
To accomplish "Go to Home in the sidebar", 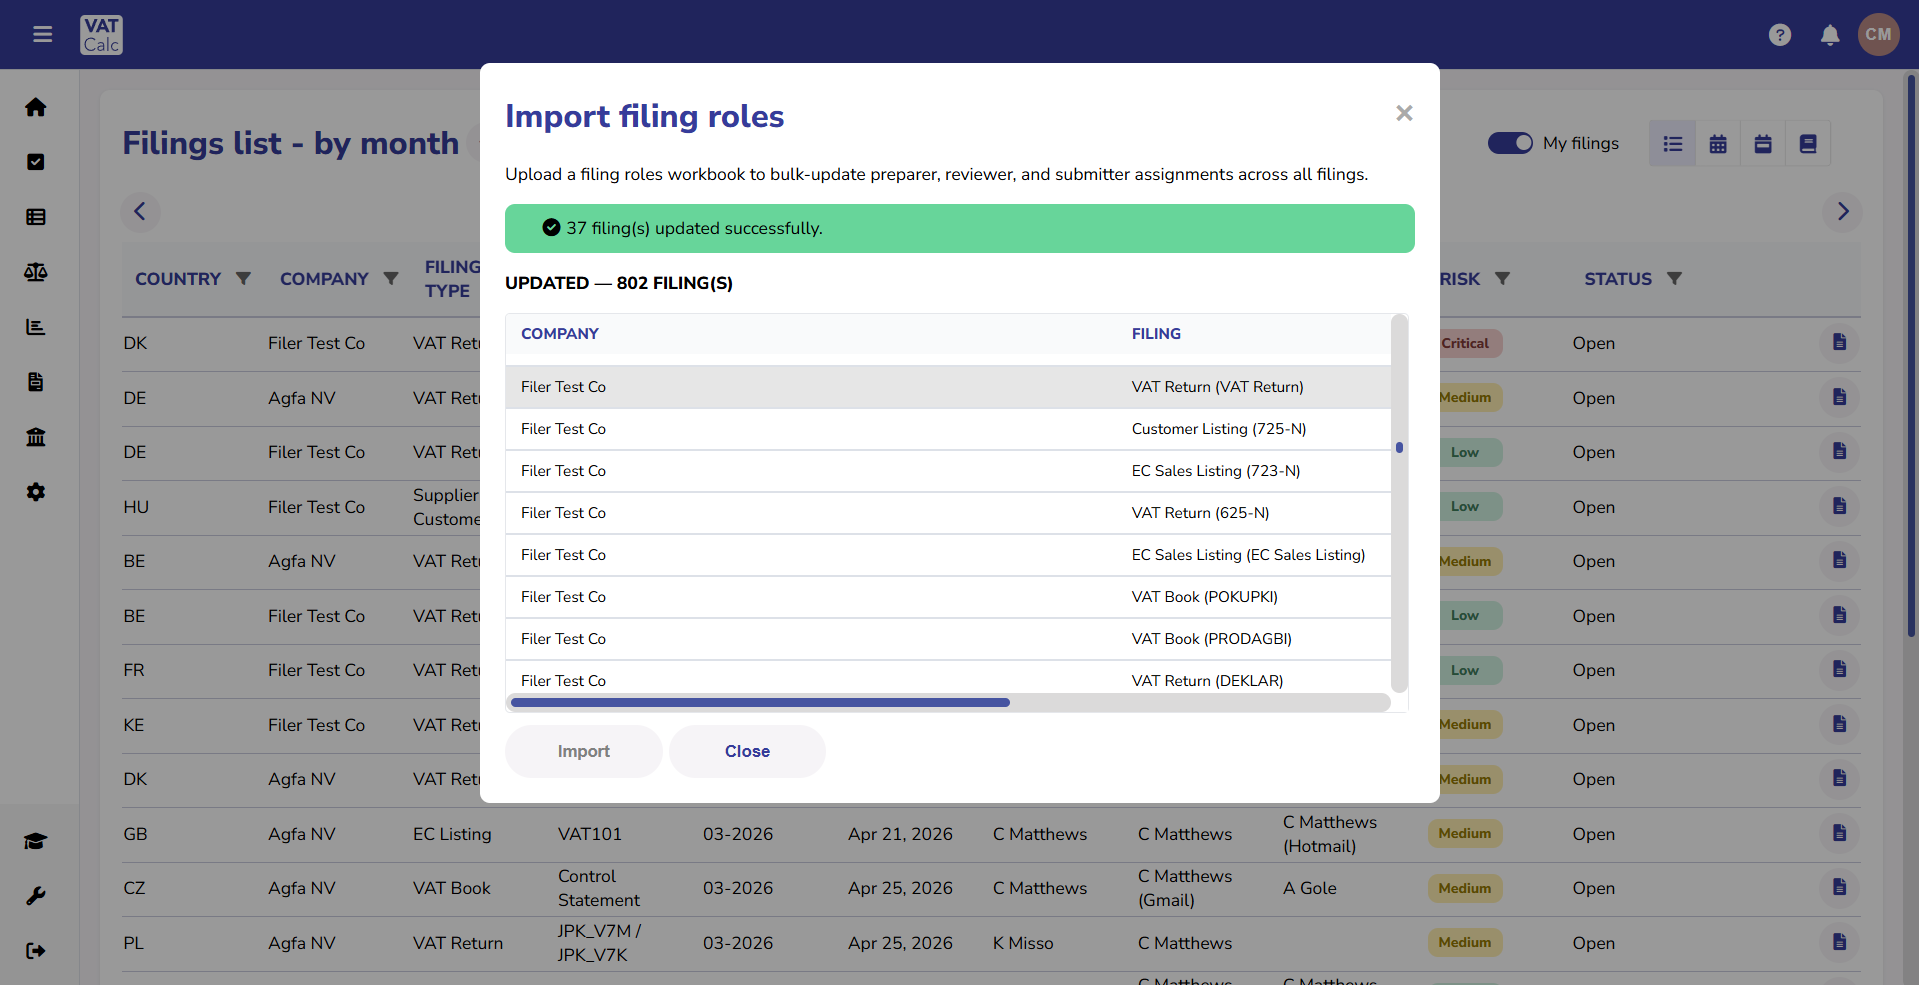I will tap(36, 107).
